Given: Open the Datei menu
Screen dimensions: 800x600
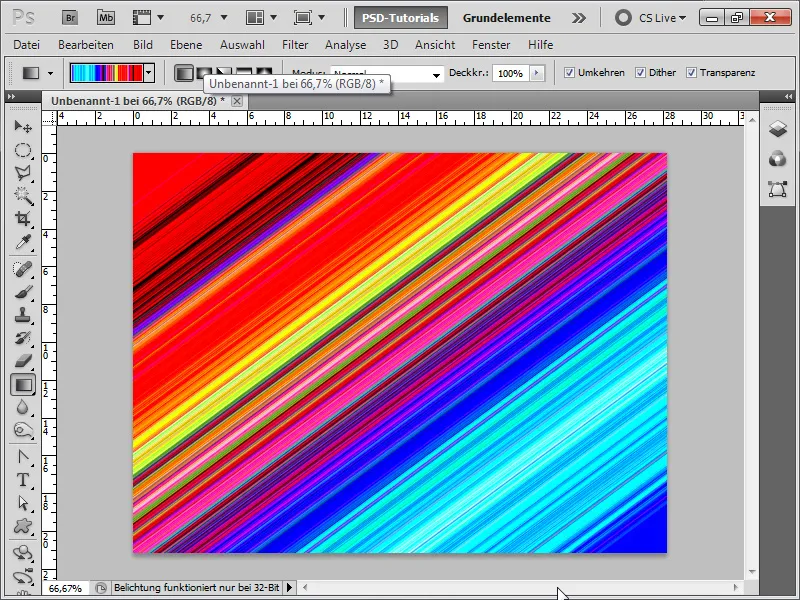Looking at the screenshot, I should click(x=27, y=45).
